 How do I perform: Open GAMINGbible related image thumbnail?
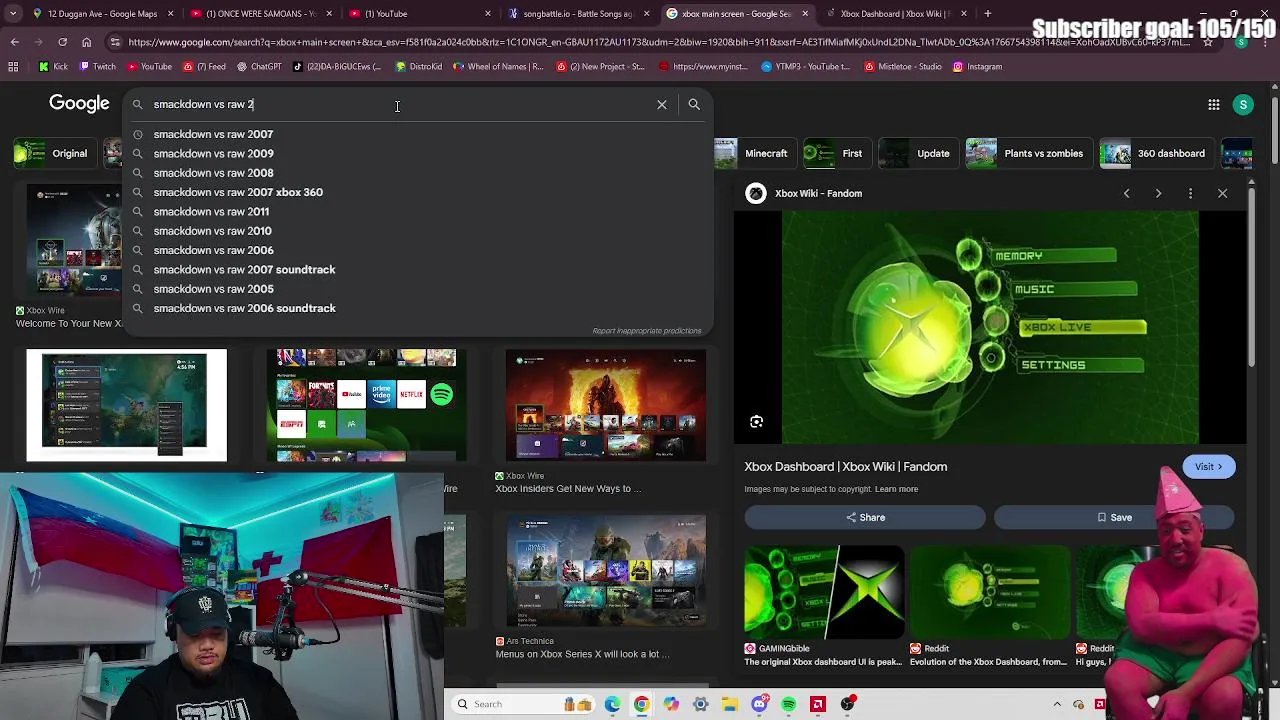pyautogui.click(x=824, y=593)
